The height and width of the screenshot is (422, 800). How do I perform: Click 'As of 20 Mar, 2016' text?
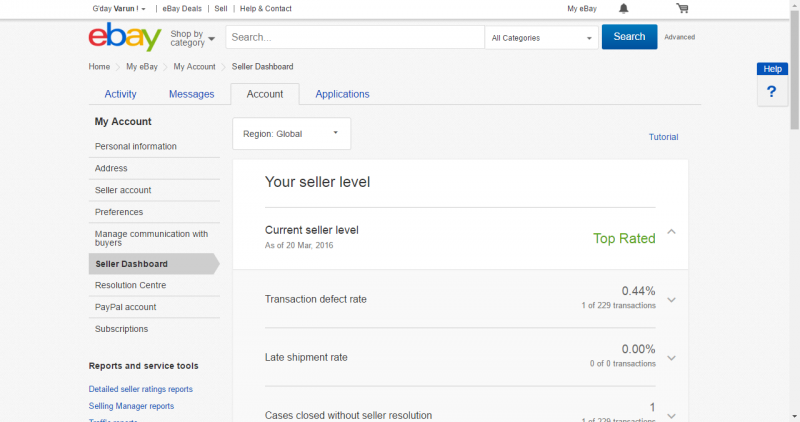(x=299, y=245)
